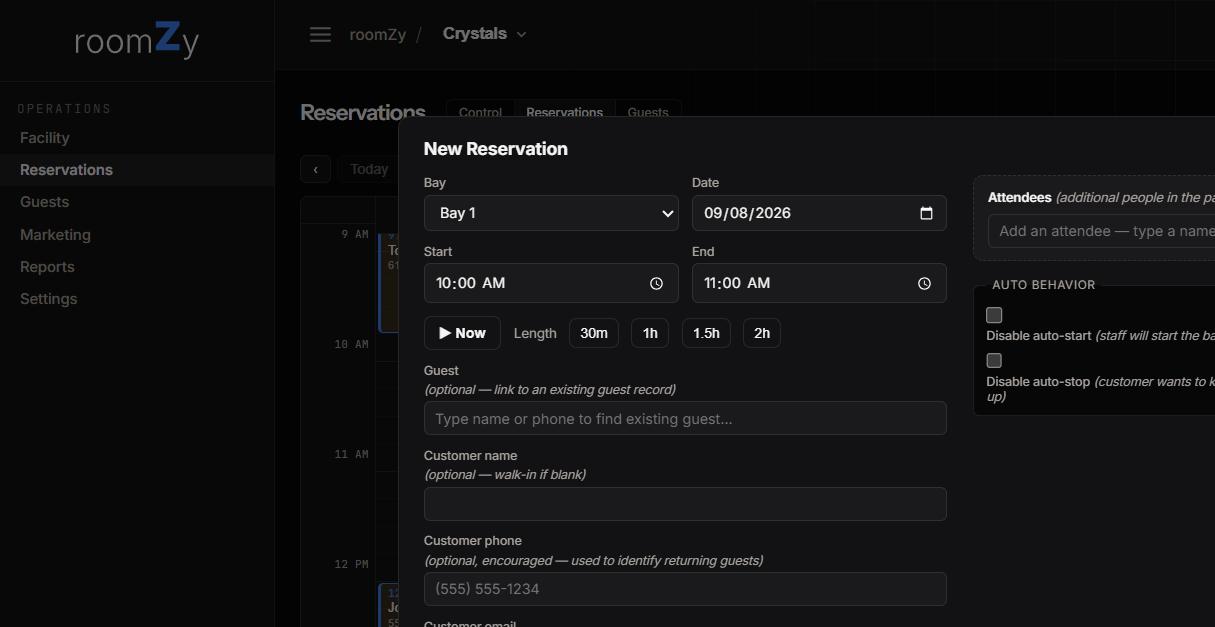1215x627 pixels.
Task: Set length to 30m
Action: click(x=594, y=333)
